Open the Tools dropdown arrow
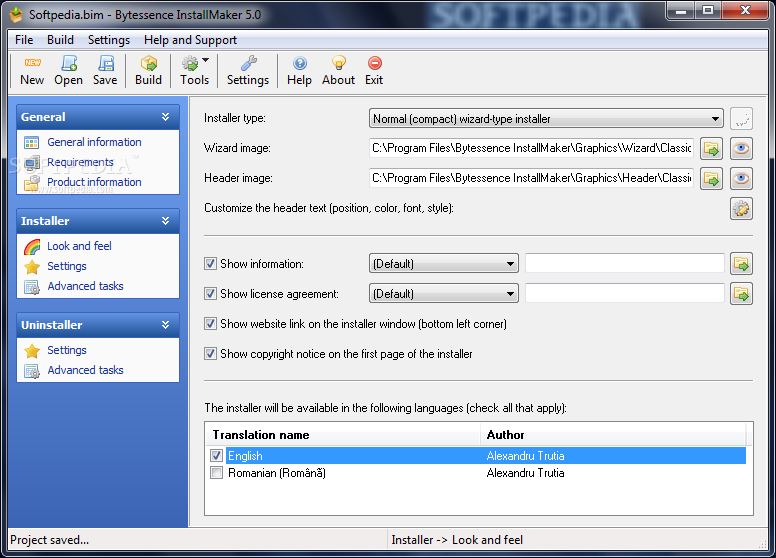This screenshot has height=558, width=776. [x=206, y=60]
